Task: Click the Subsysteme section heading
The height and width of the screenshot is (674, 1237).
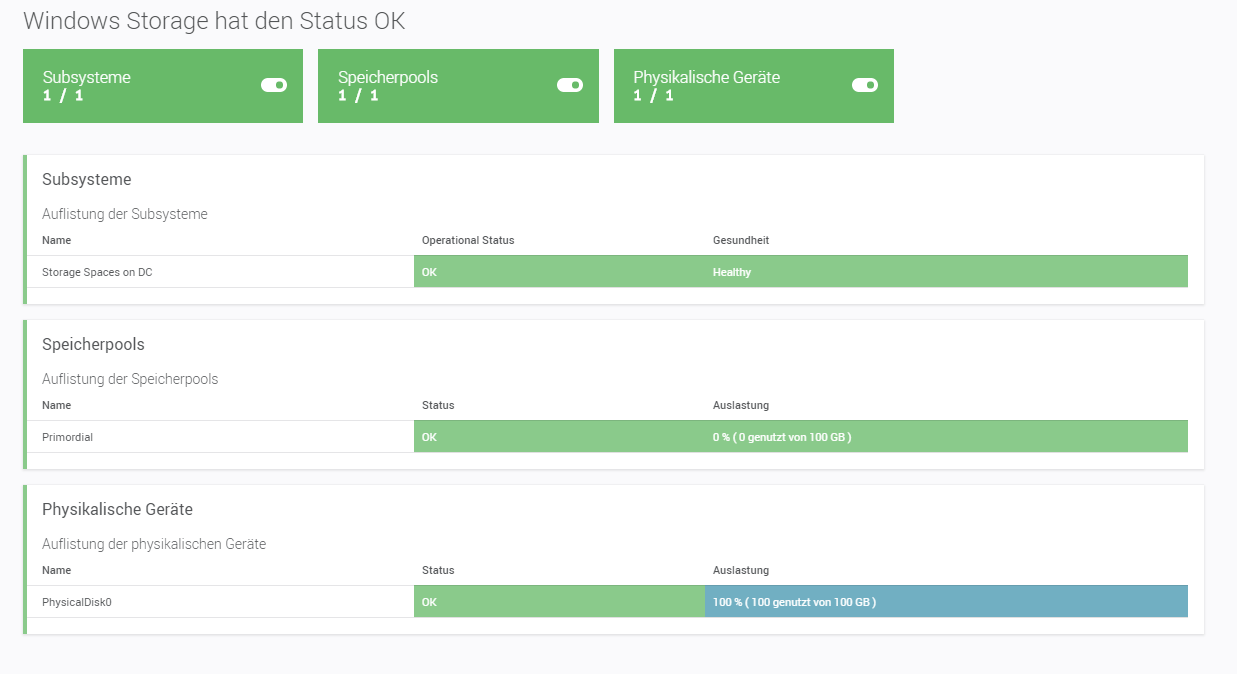Action: 87,180
